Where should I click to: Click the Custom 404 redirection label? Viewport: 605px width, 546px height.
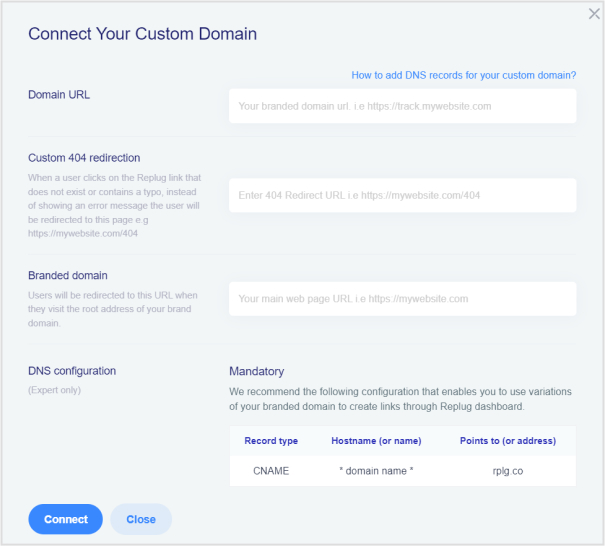tap(84, 158)
